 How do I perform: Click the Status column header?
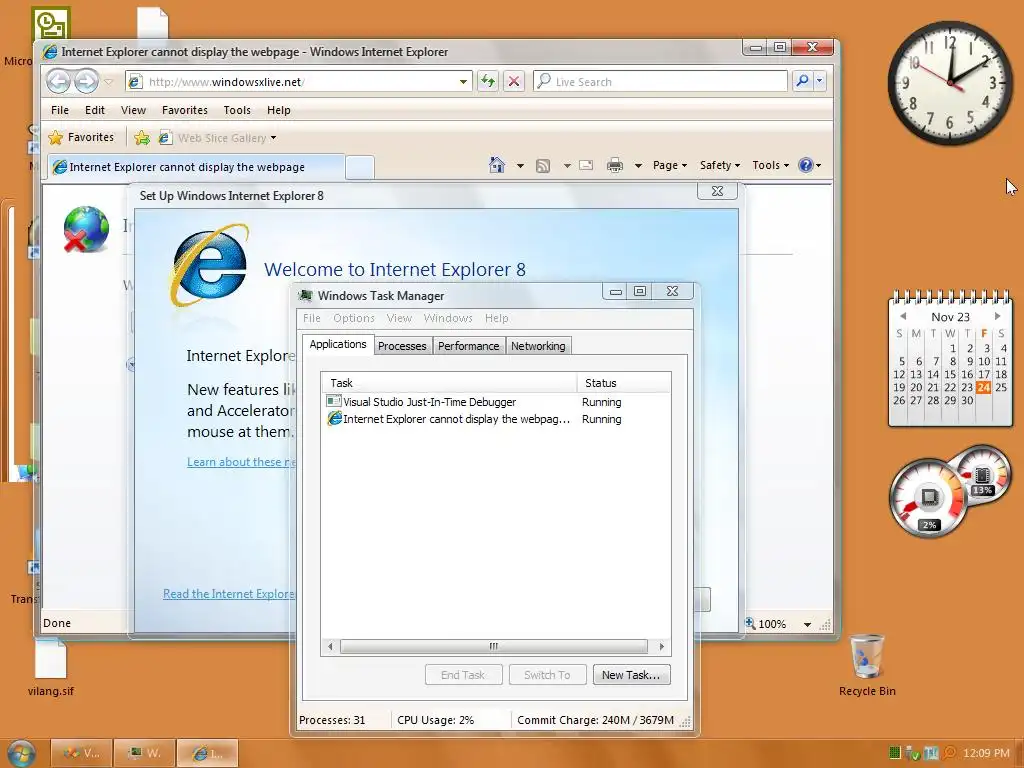tap(624, 383)
